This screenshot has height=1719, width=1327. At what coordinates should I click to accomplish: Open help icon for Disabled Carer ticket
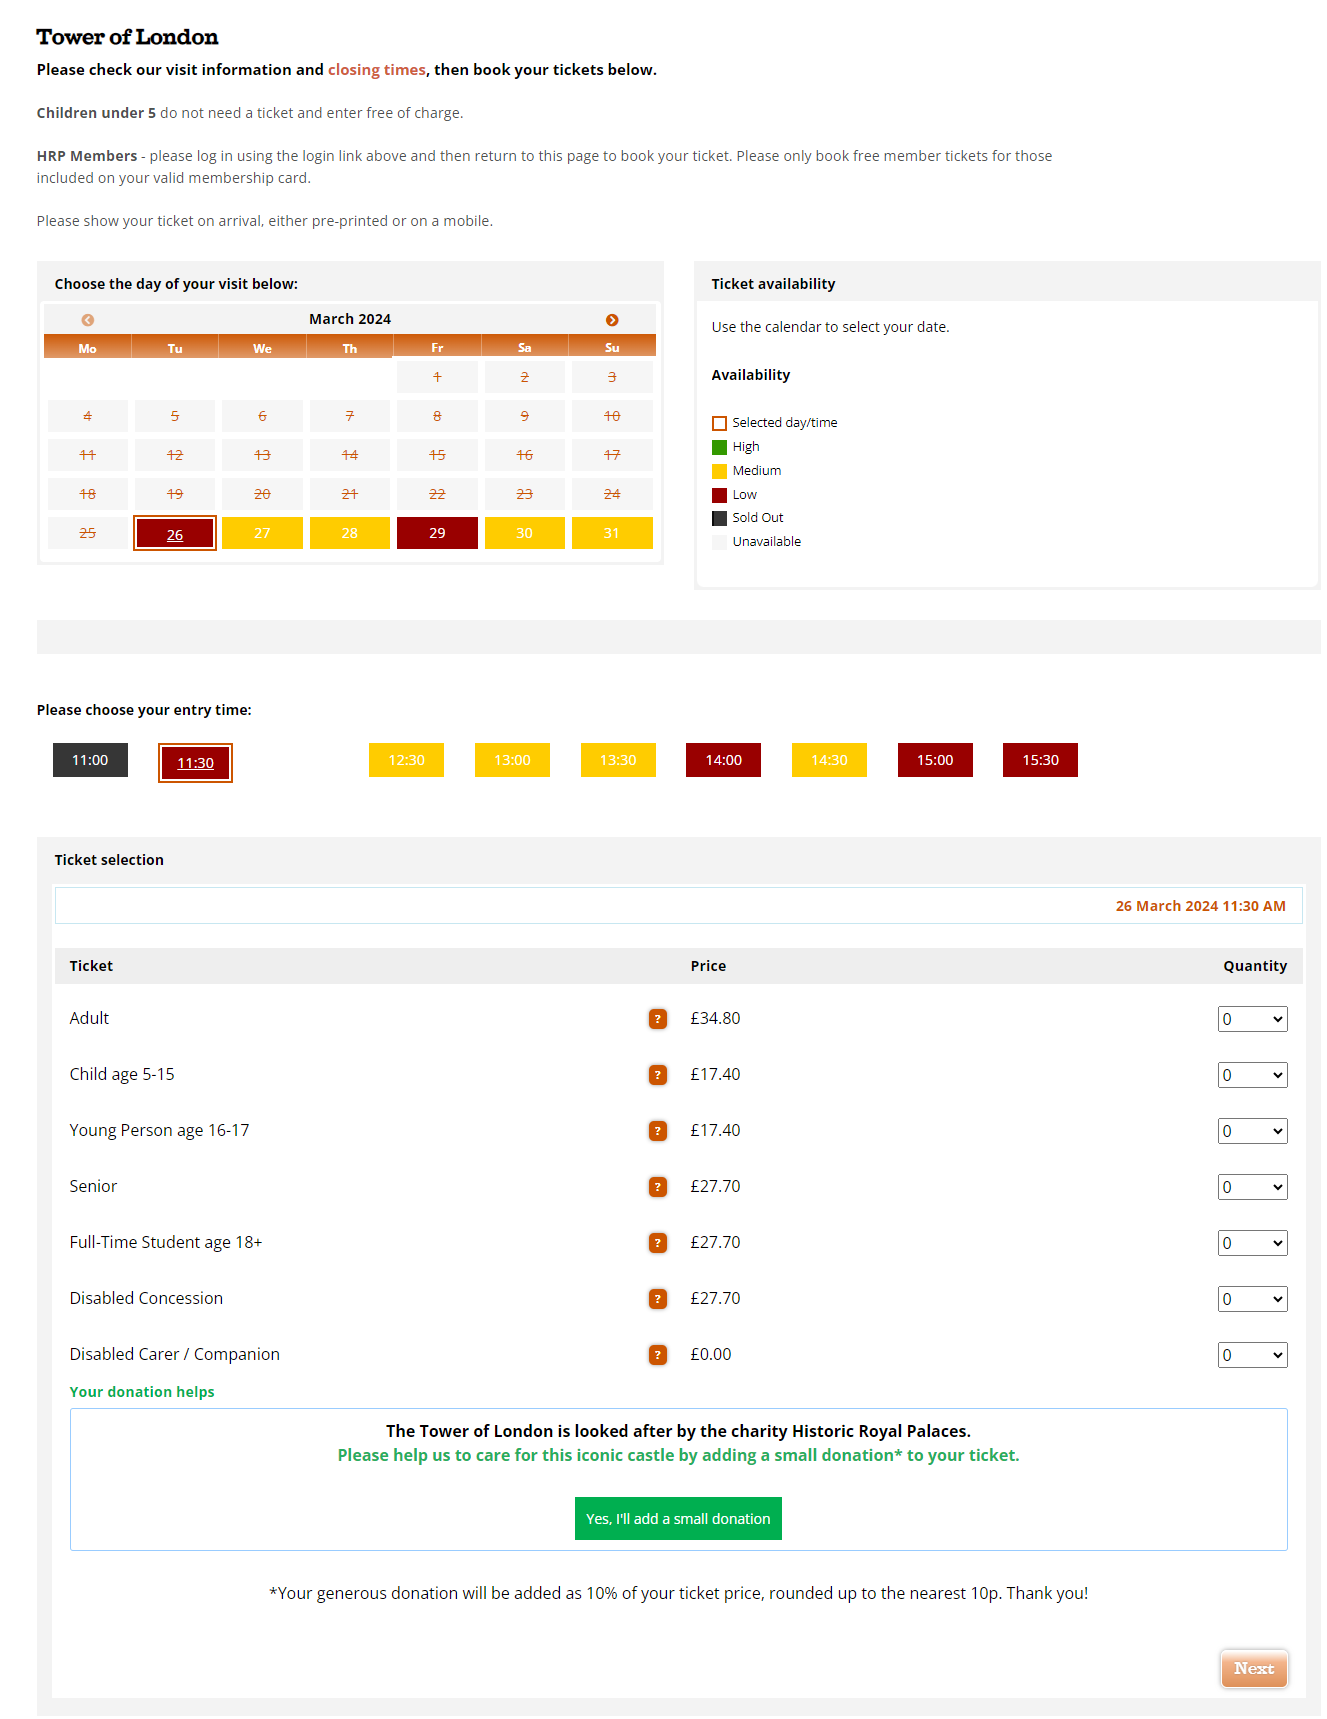(x=658, y=1355)
